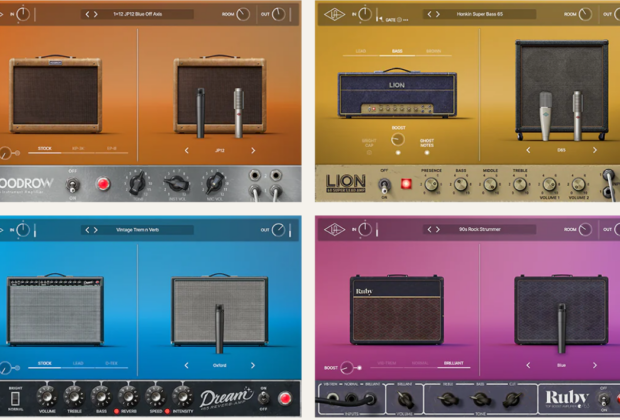Screen dimensions: 620x420
Task: Click the Lion amp head image
Action: pos(397,93)
